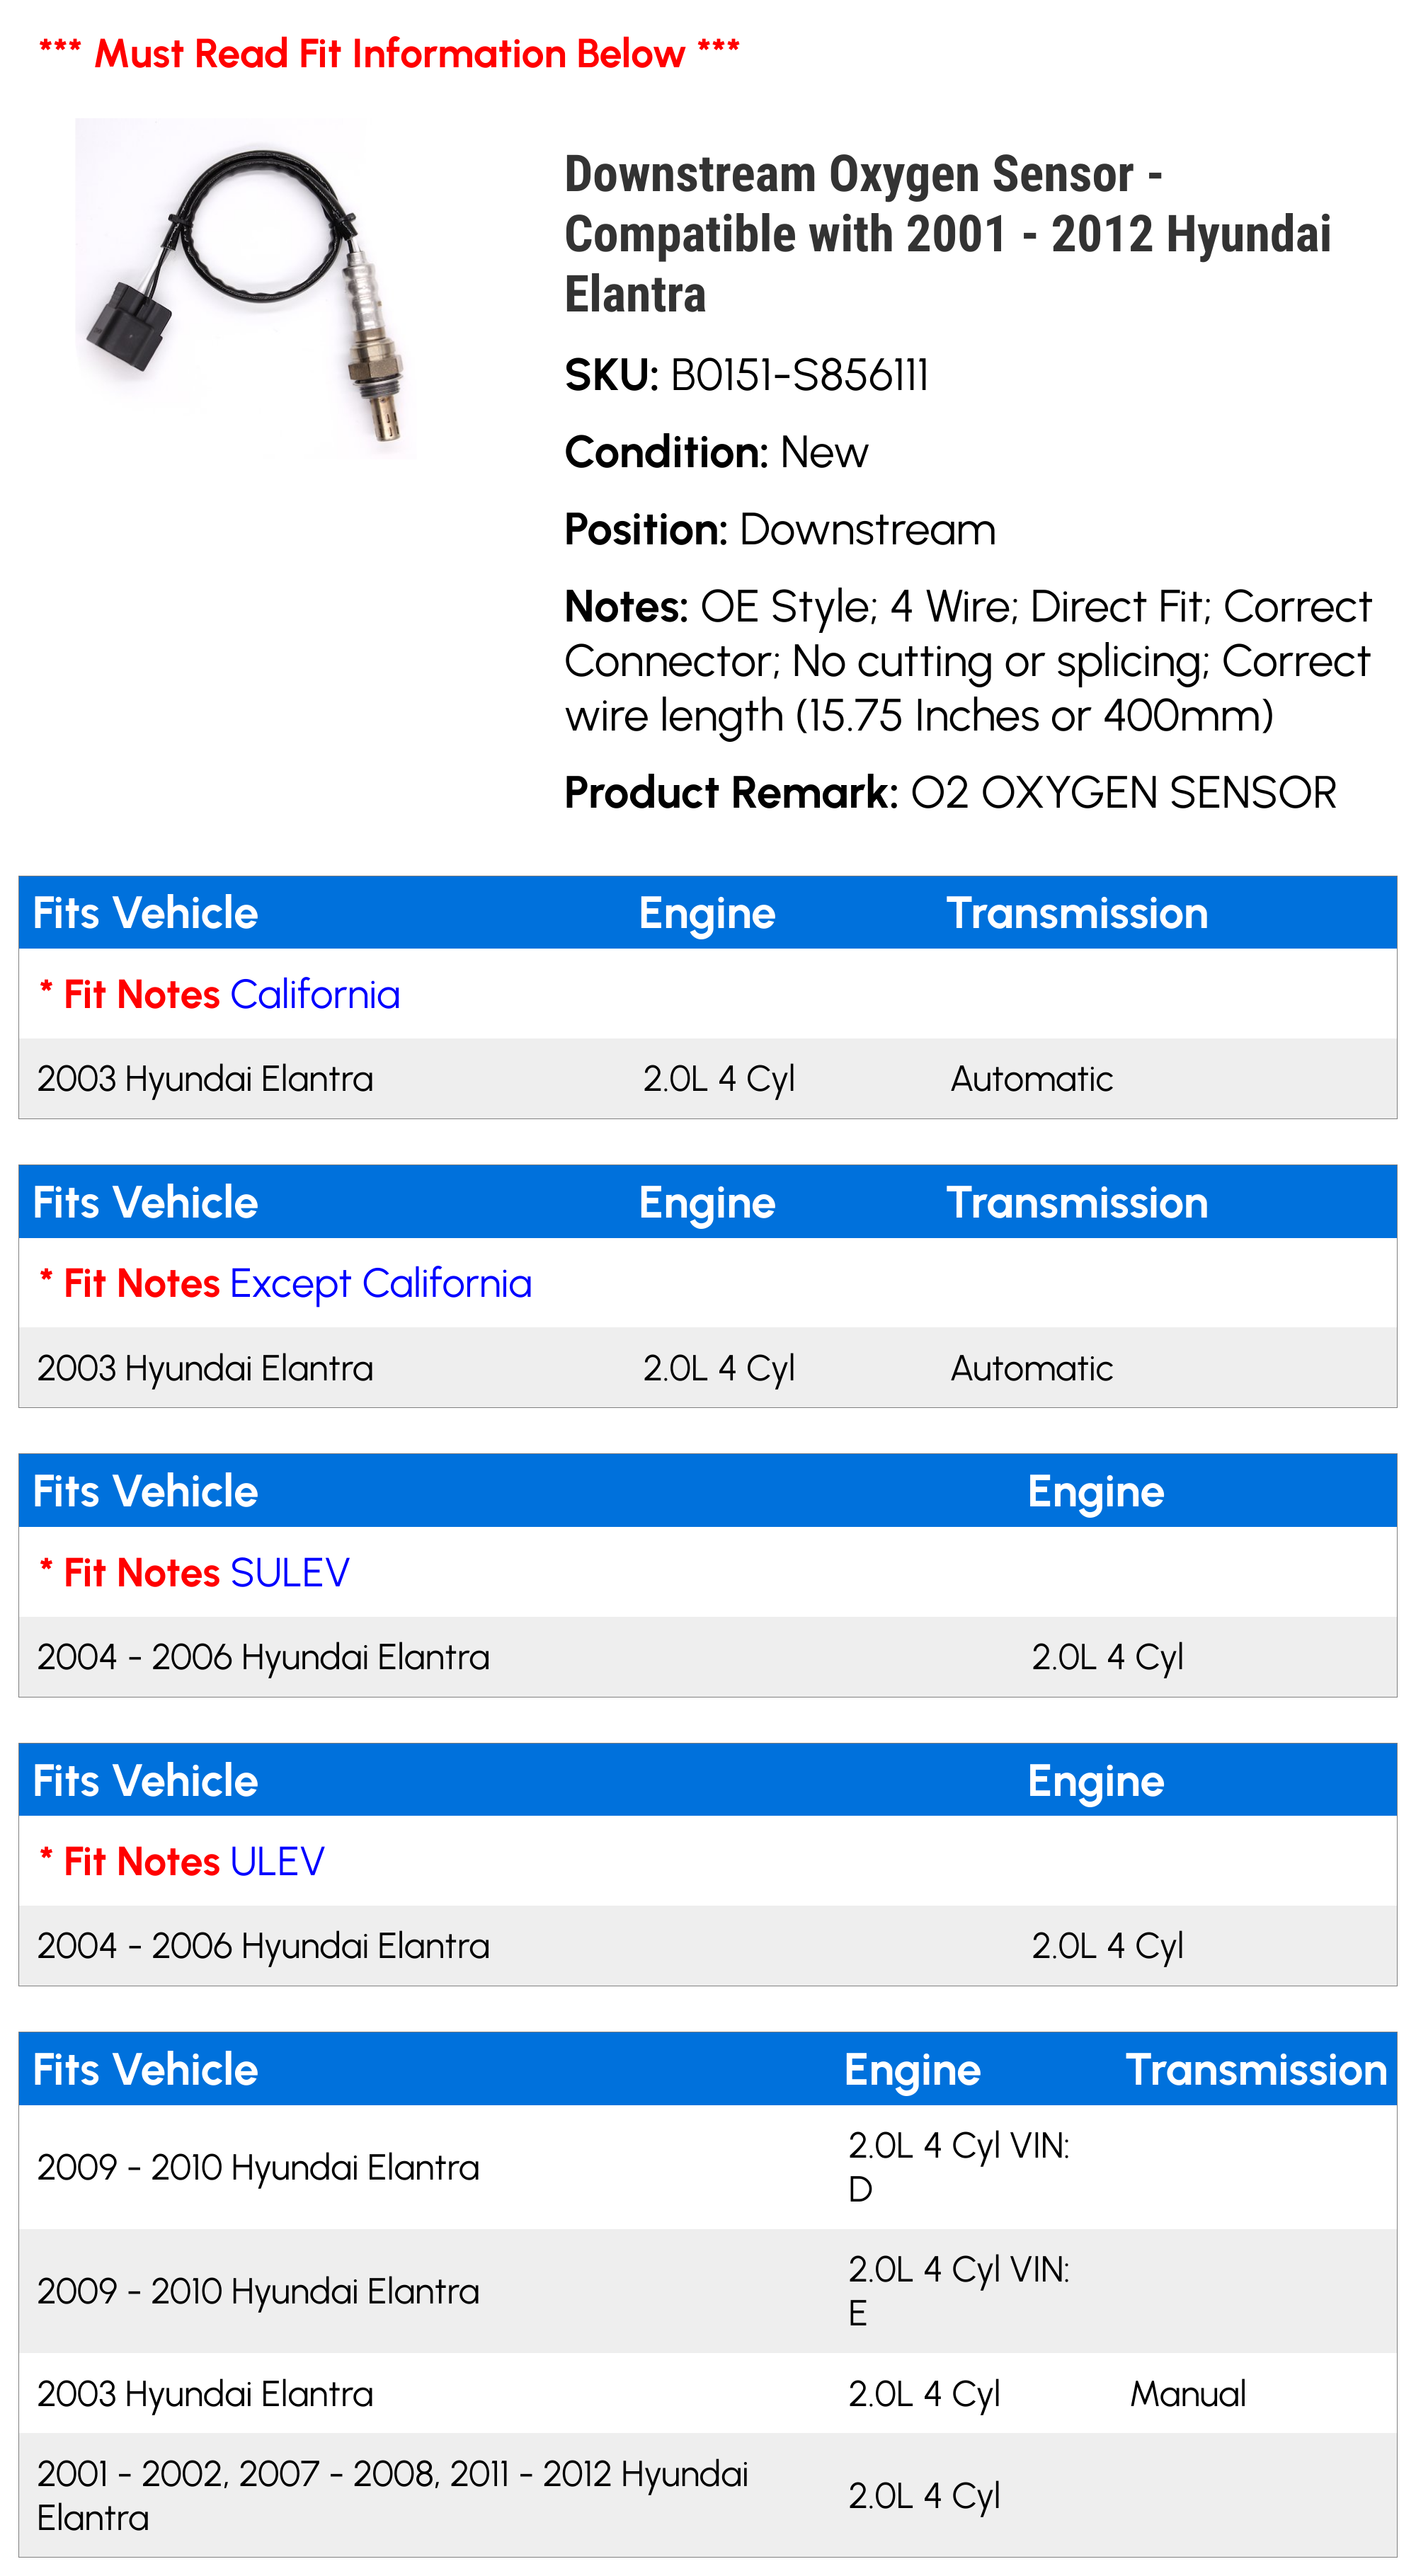Select the 2009 - 2010 Elantra VIN: D row
This screenshot has width=1416, height=2576.
708,2167
